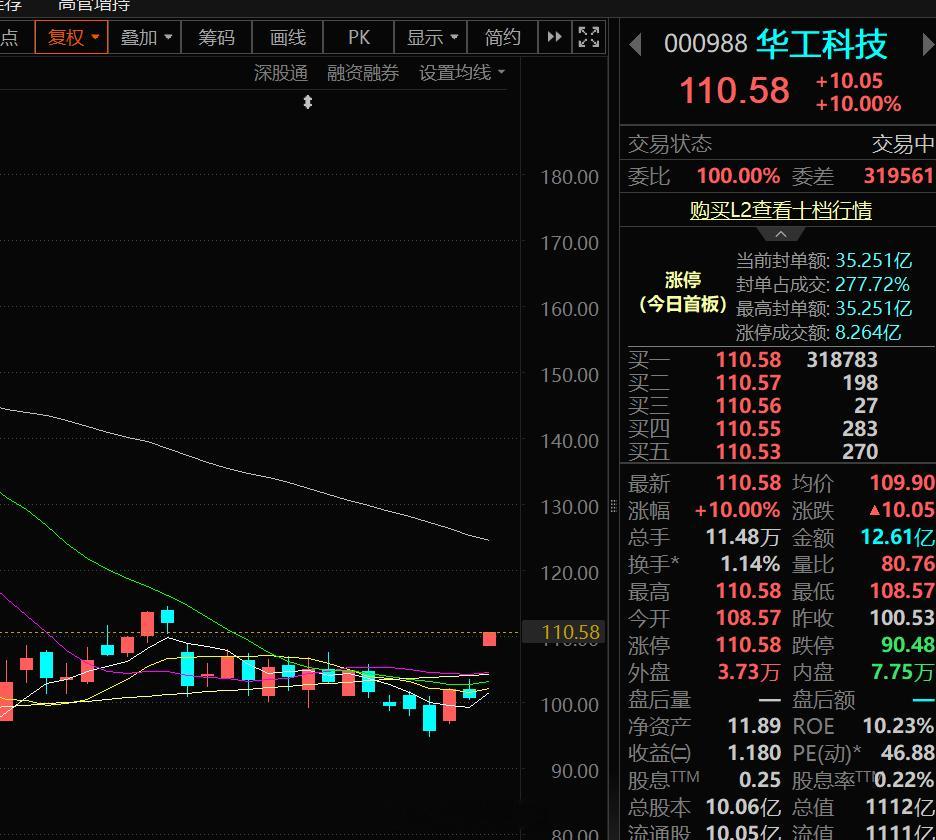
Task: Open the 设置均线 dropdown
Action: pyautogui.click(x=462, y=73)
